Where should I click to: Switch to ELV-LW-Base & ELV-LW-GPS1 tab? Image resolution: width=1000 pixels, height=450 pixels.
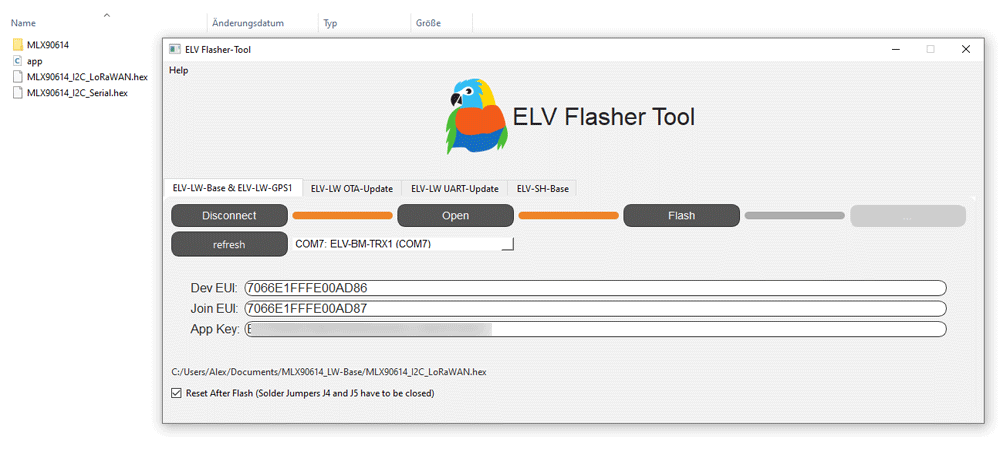(x=233, y=189)
